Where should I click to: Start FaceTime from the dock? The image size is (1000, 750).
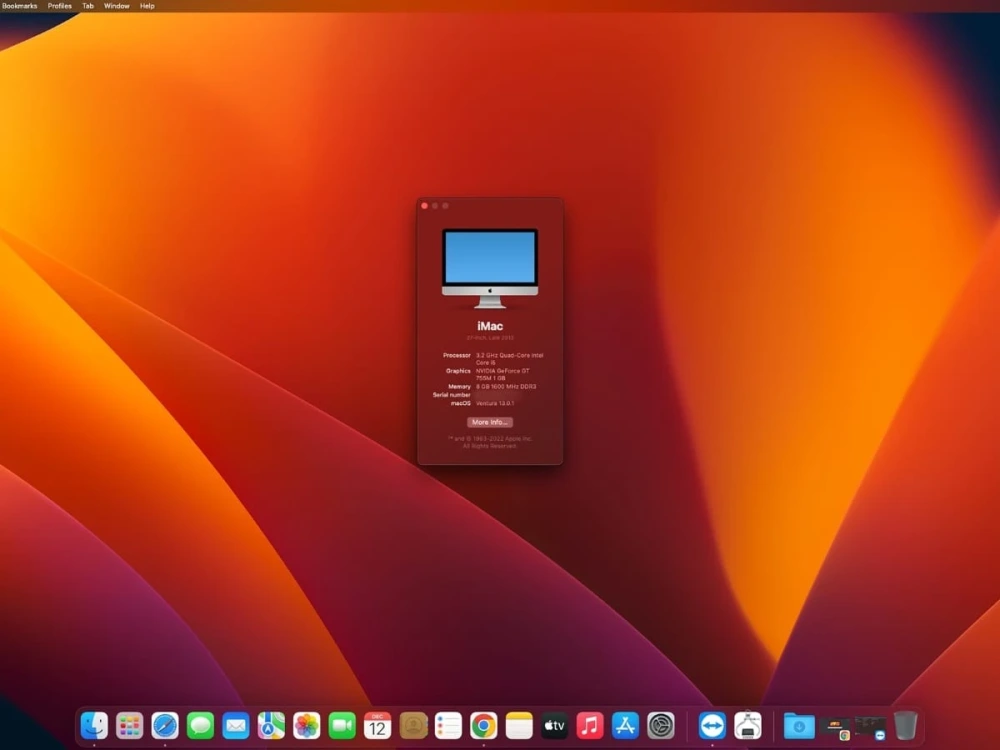pyautogui.click(x=342, y=725)
